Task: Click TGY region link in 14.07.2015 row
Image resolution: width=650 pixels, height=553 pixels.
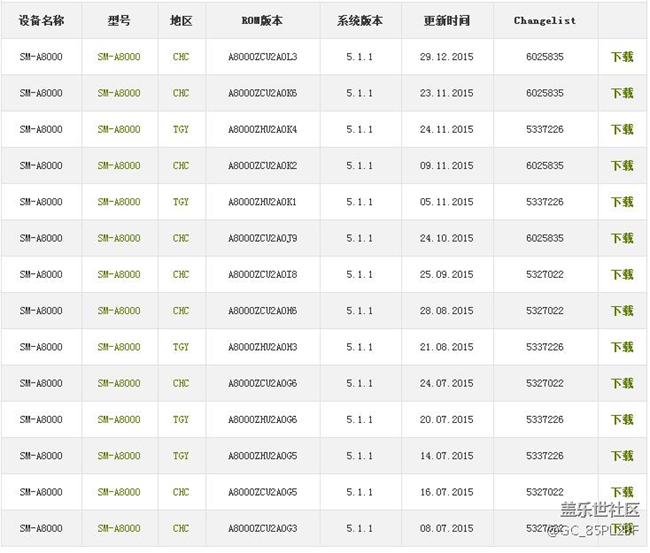Action: [x=181, y=456]
